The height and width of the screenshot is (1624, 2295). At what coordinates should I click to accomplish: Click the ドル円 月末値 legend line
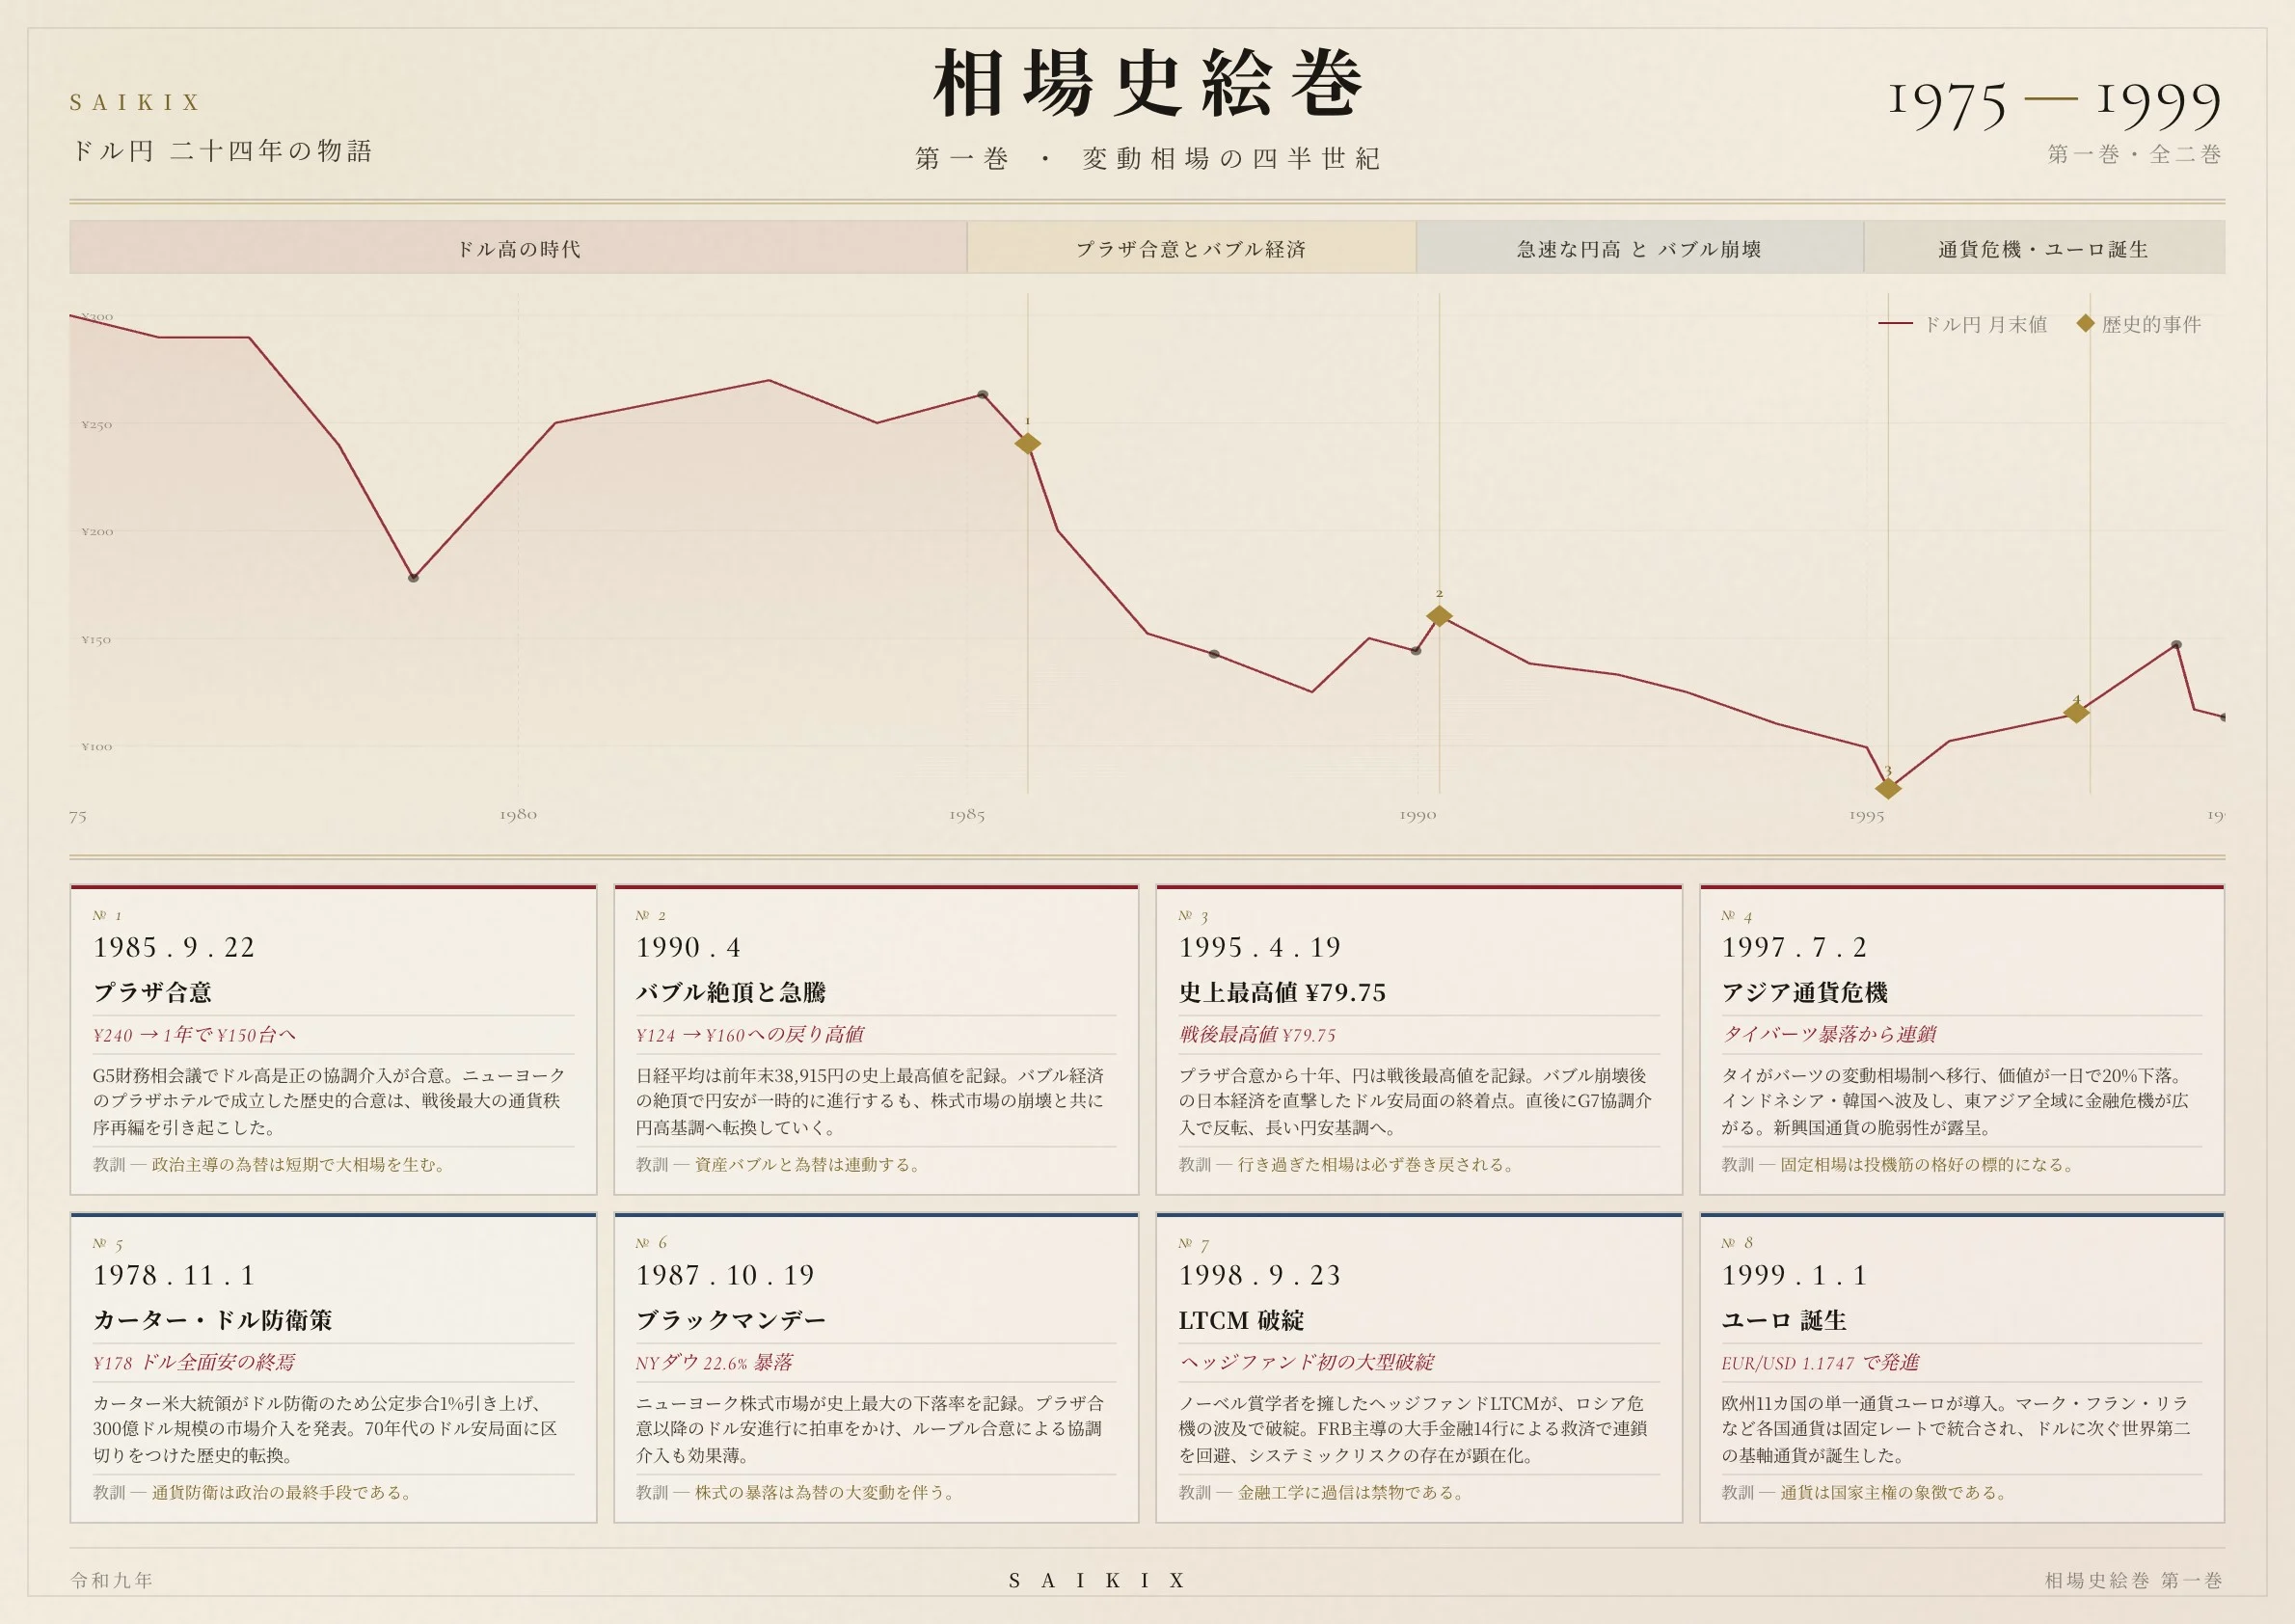pos(1895,324)
